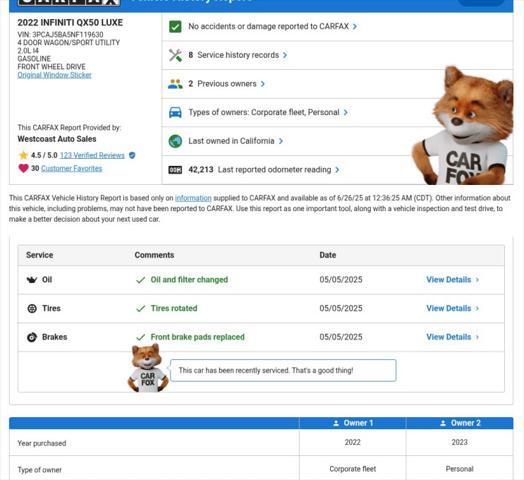Viewport: 524px width, 480px height.
Task: Open the Tires row View Details chevron
Action: point(477,308)
